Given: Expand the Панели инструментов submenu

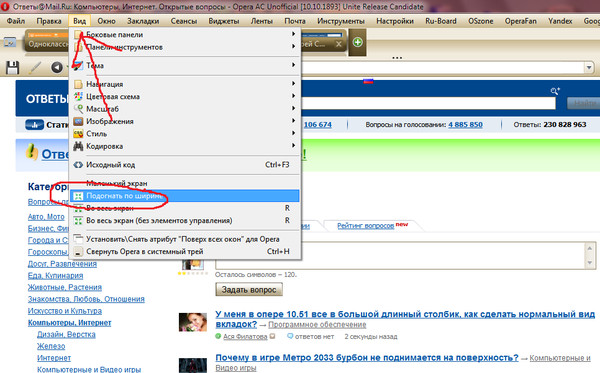Looking at the screenshot, I should coord(293,46).
